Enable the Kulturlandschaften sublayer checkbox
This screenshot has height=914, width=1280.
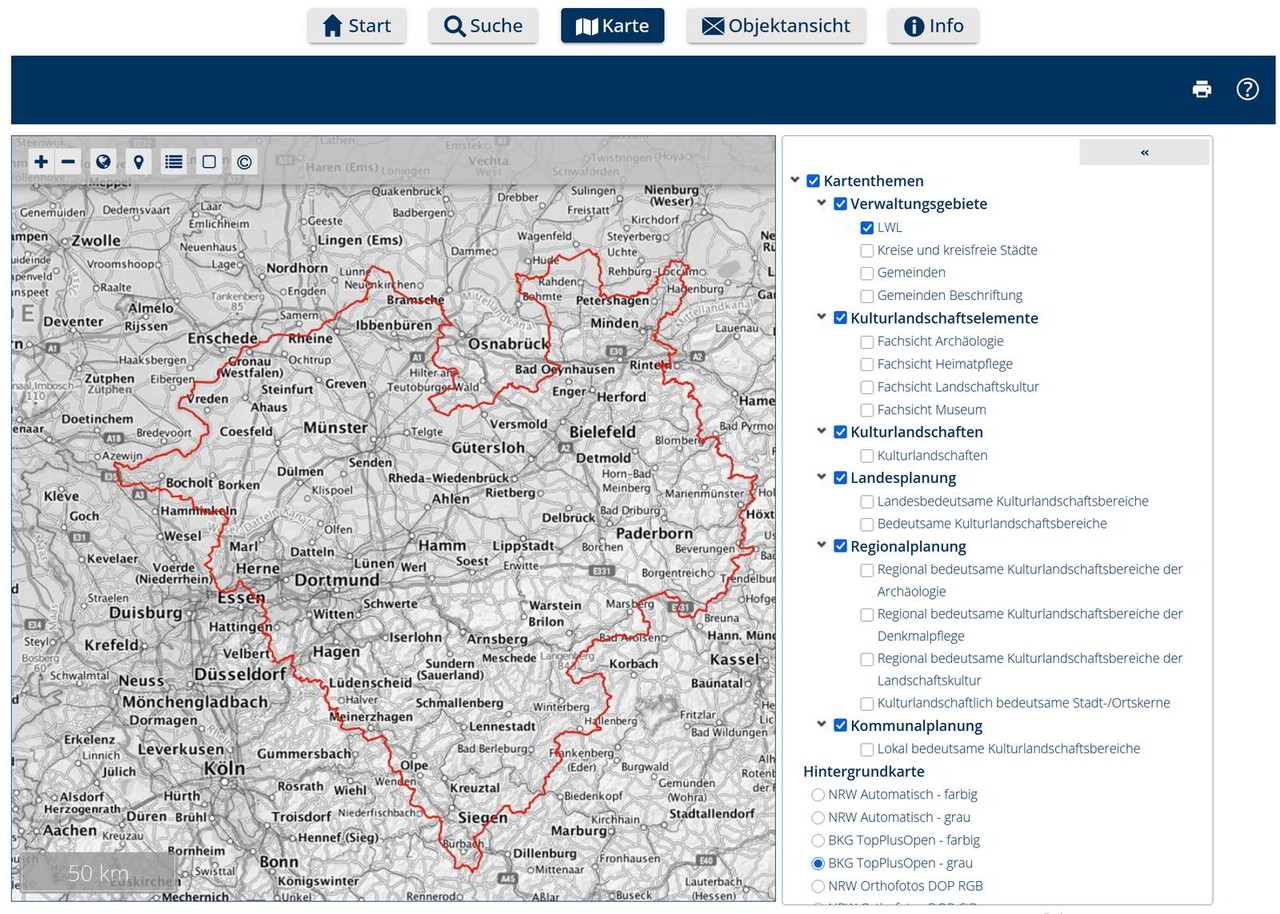(867, 456)
